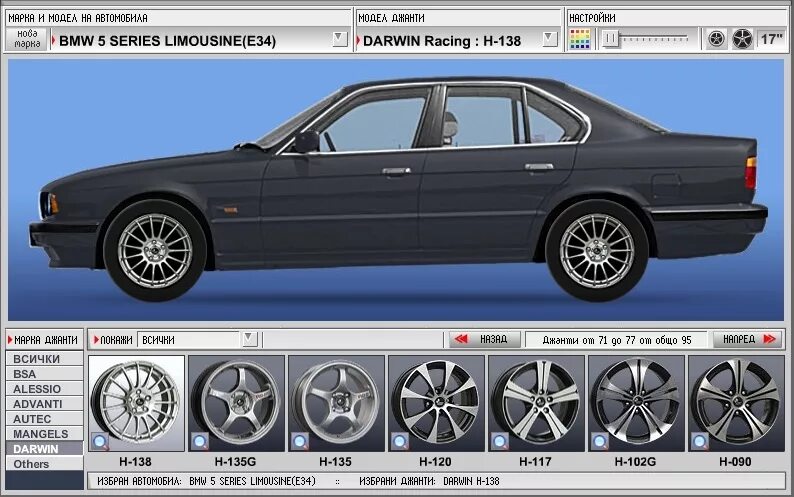Image resolution: width=794 pixels, height=497 pixels.
Task: Open the BMW 5 Series car model dropdown
Action: tap(340, 39)
